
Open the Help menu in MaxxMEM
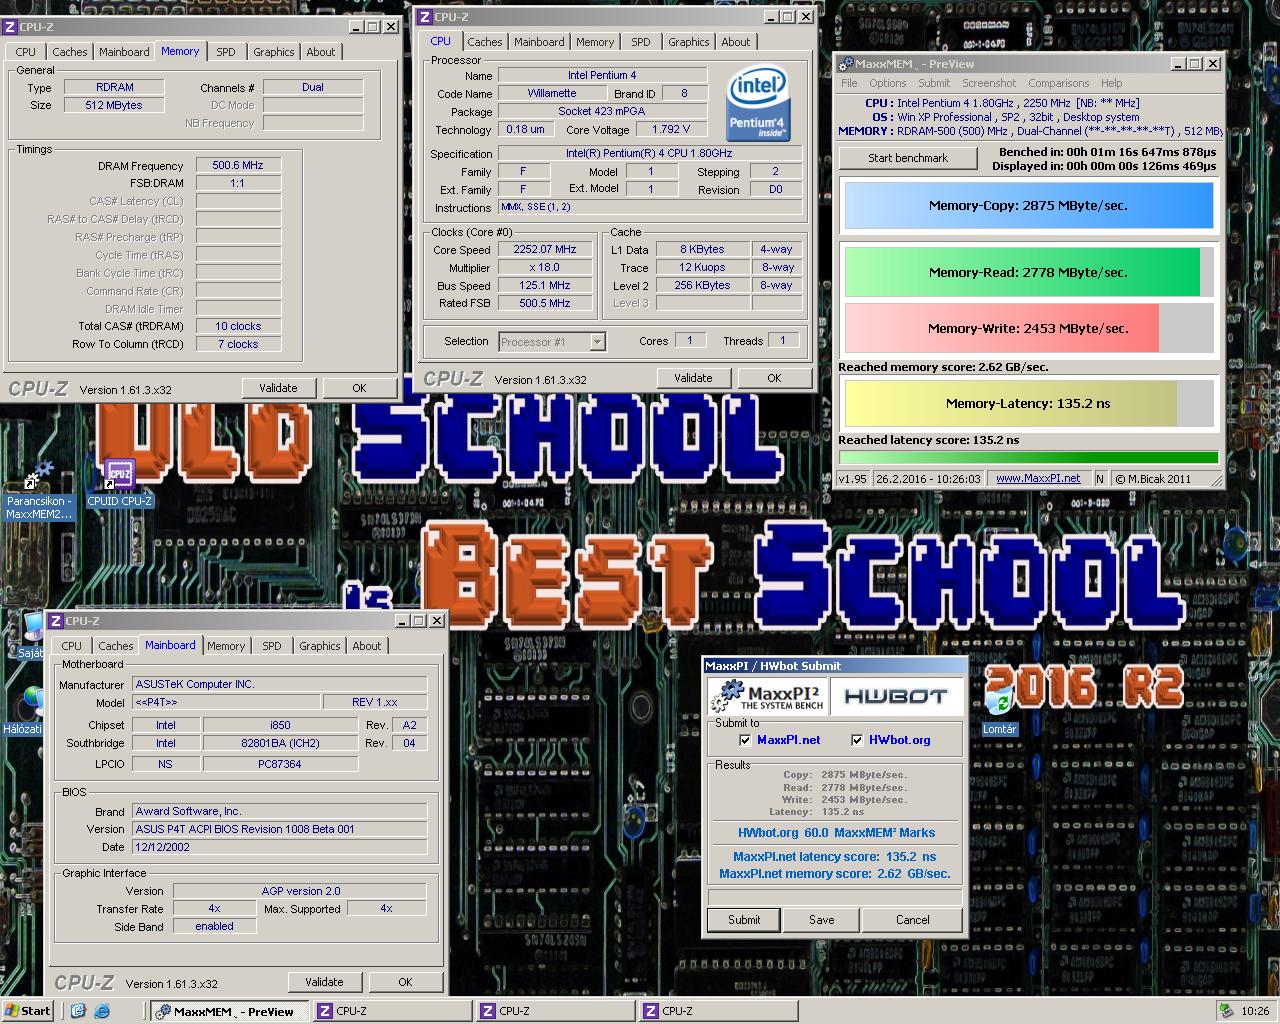1112,84
